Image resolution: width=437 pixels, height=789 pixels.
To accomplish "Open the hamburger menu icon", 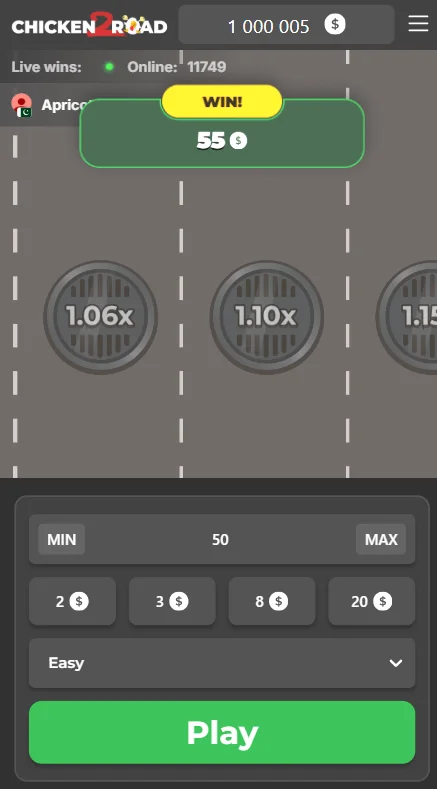I will click(418, 23).
